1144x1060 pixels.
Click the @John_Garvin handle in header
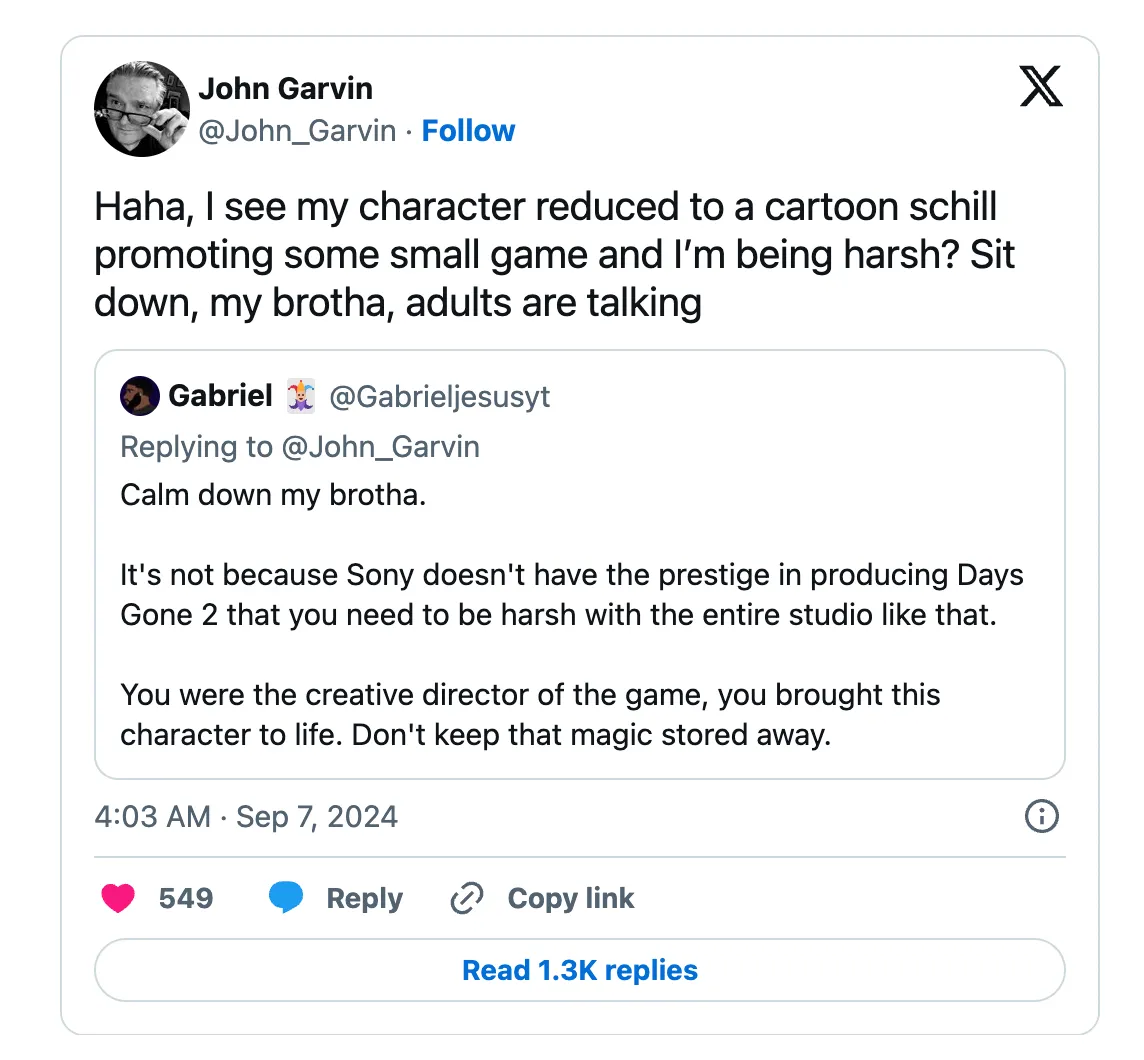(x=297, y=131)
